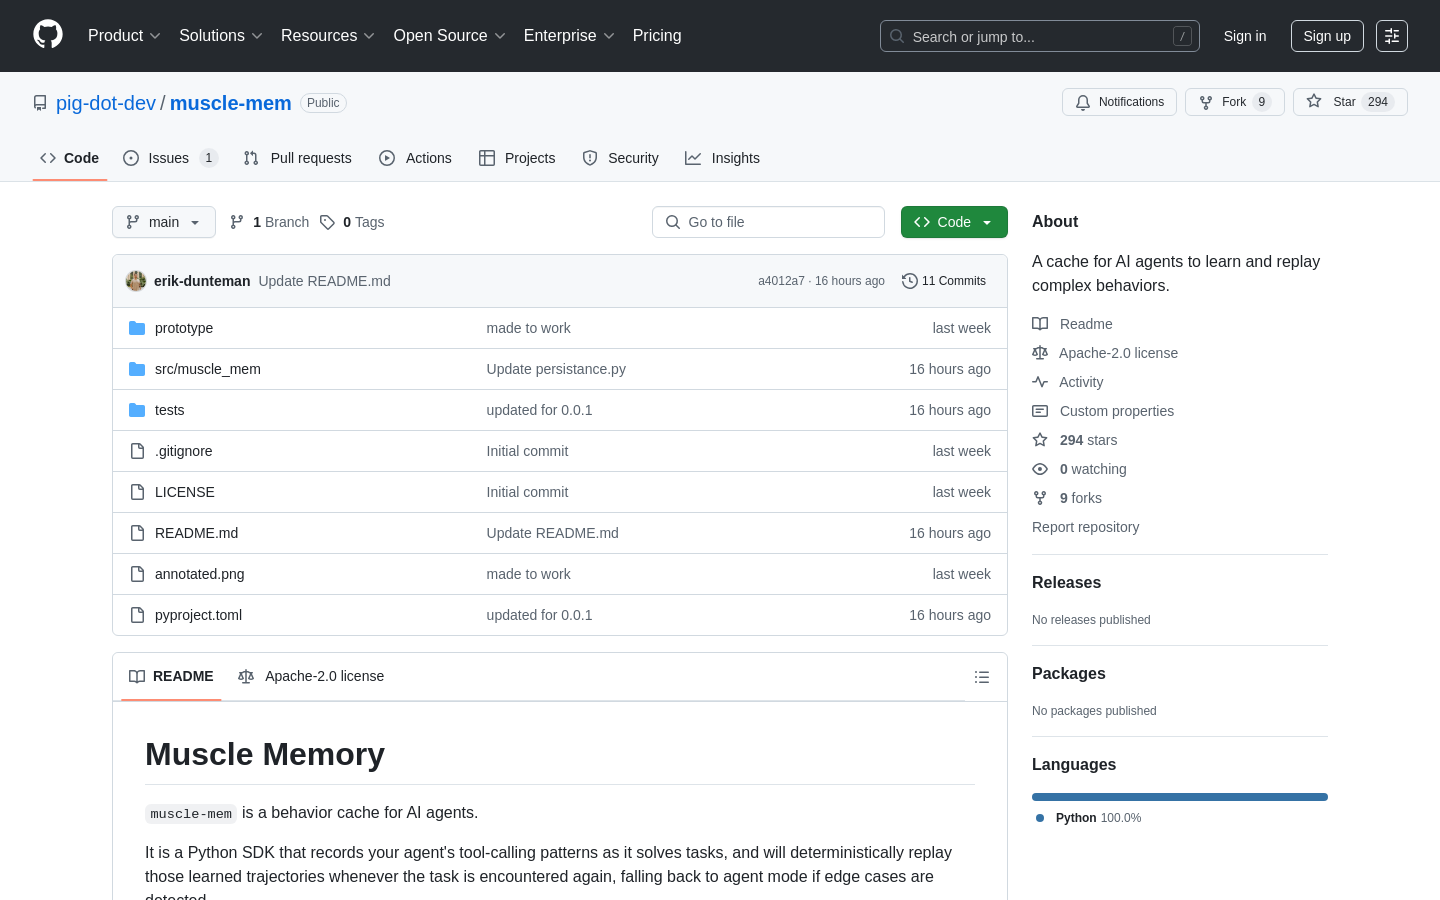Viewport: 1440px width, 900px height.
Task: Switch to the Security tab
Action: [x=620, y=158]
